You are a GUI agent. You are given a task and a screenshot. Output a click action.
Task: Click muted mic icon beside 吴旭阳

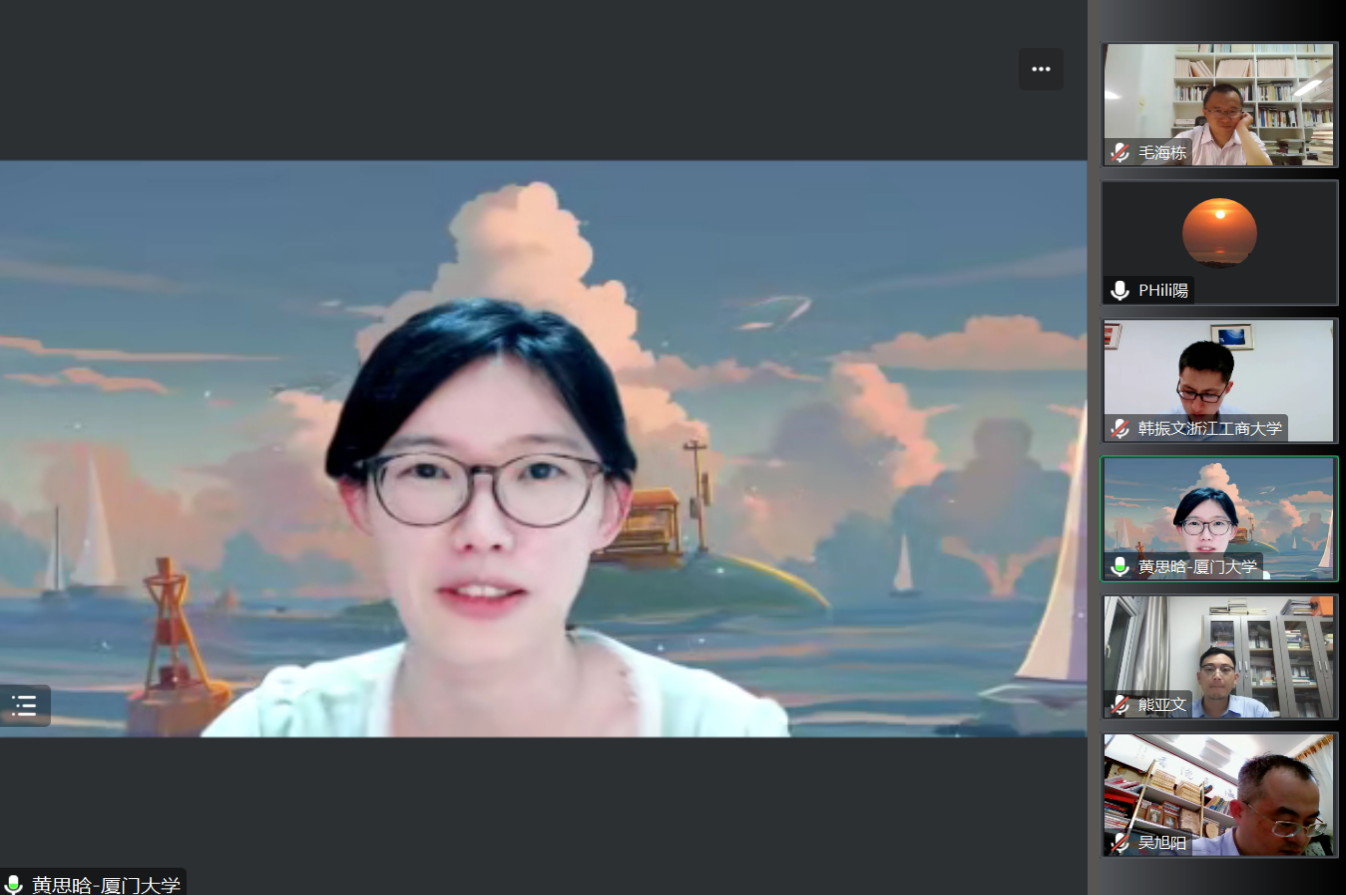coord(1120,843)
